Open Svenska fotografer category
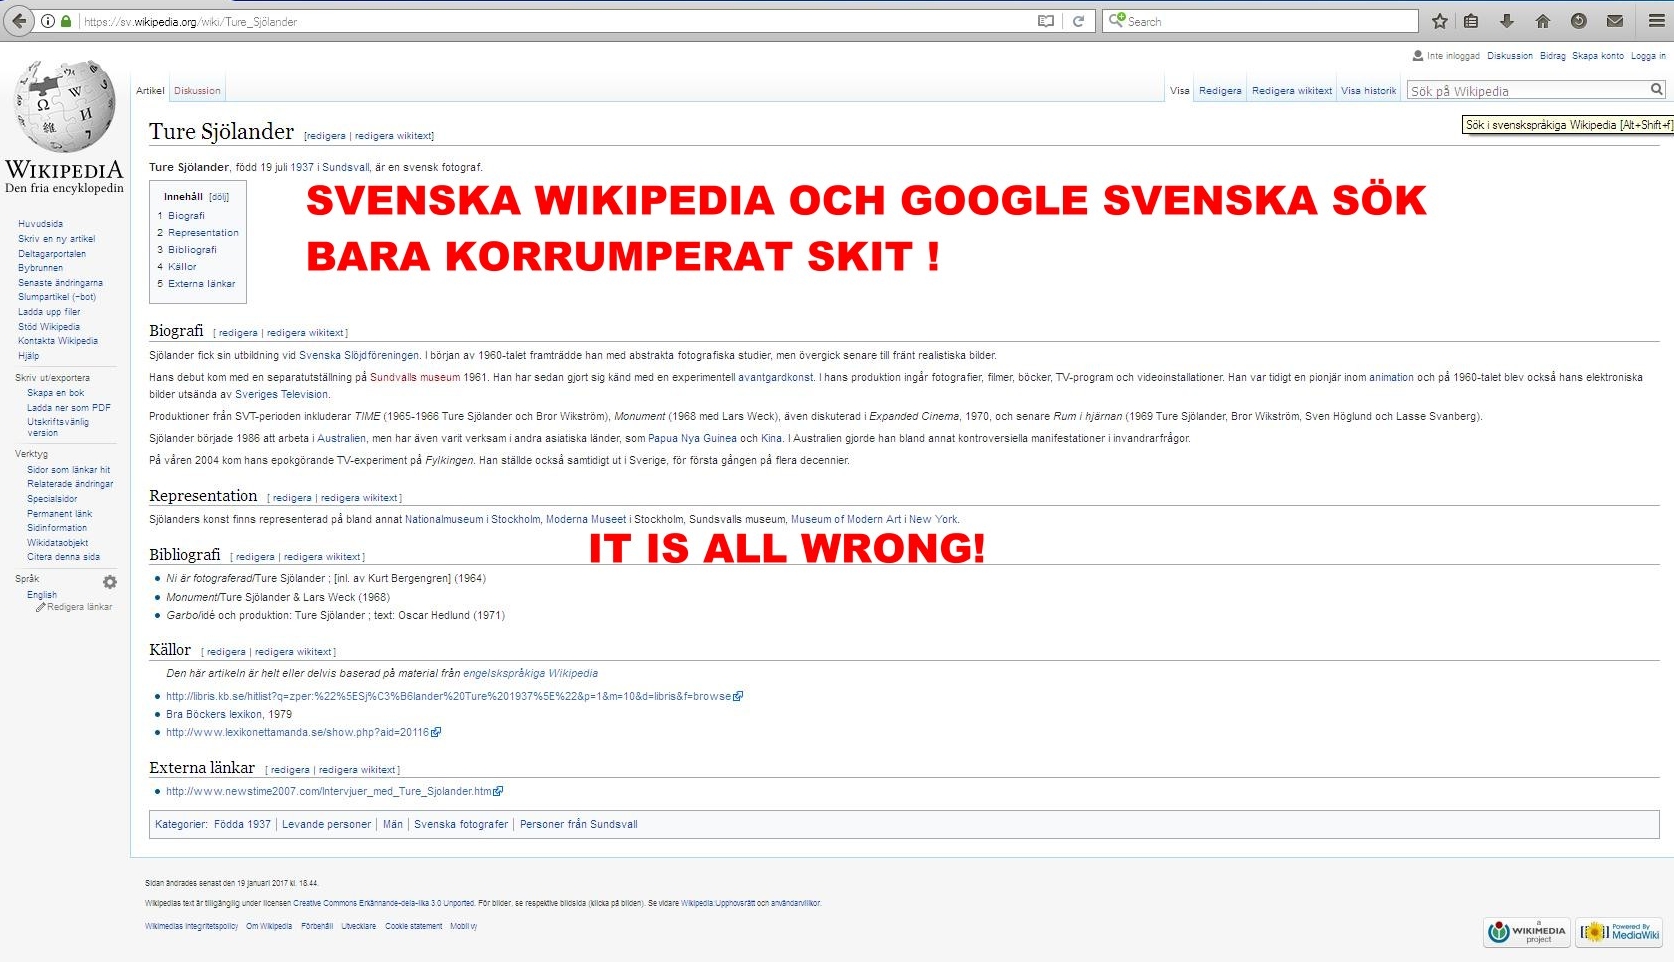The width and height of the screenshot is (1674, 962). (x=461, y=825)
